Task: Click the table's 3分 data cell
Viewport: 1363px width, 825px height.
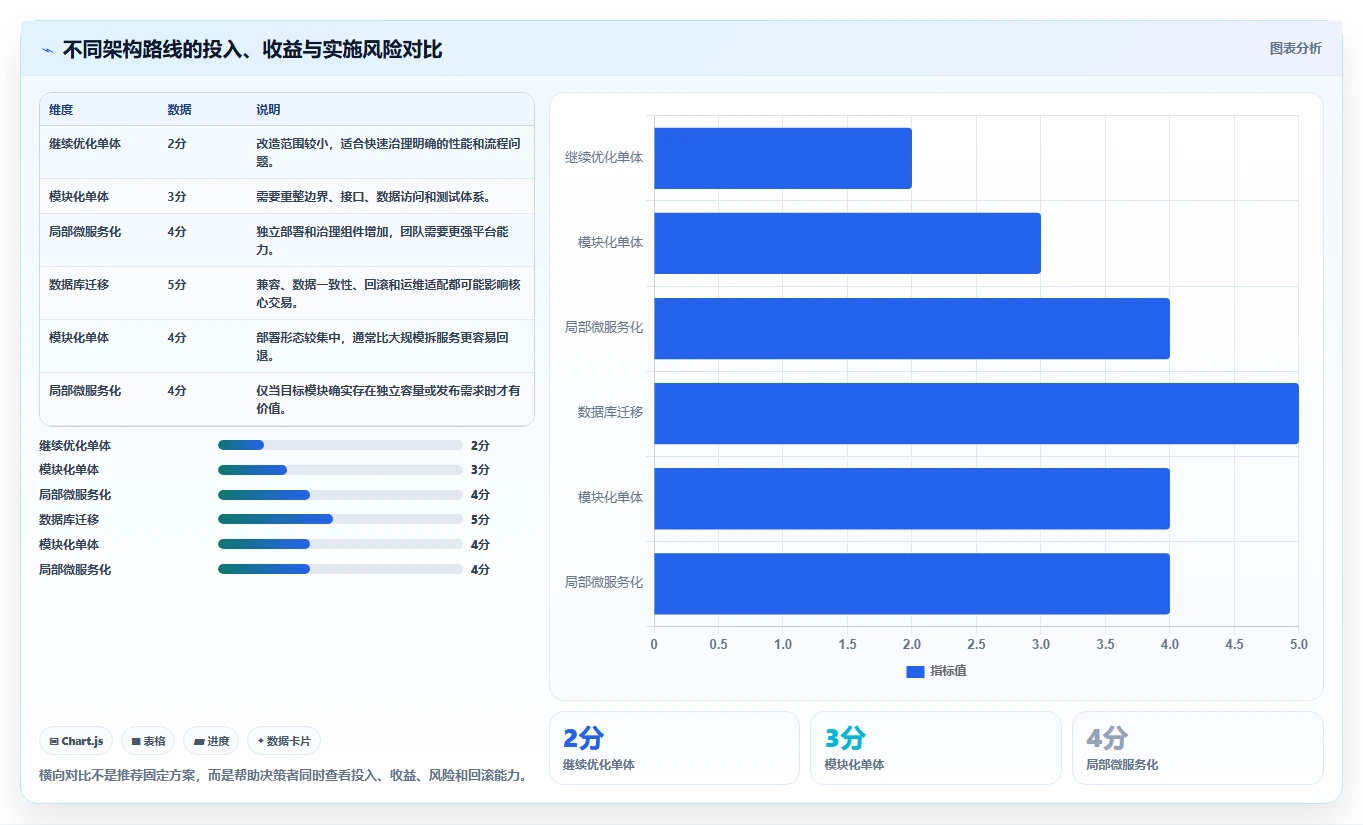Action: click(x=177, y=197)
